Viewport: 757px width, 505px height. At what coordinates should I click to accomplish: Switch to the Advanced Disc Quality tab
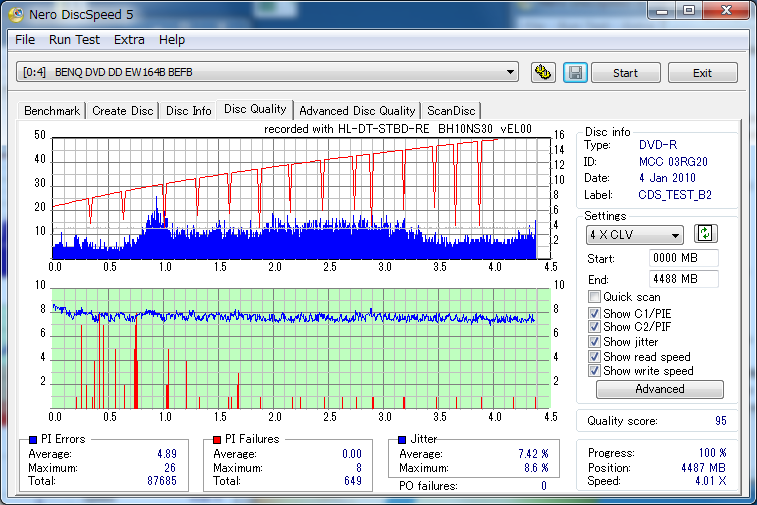(x=357, y=111)
